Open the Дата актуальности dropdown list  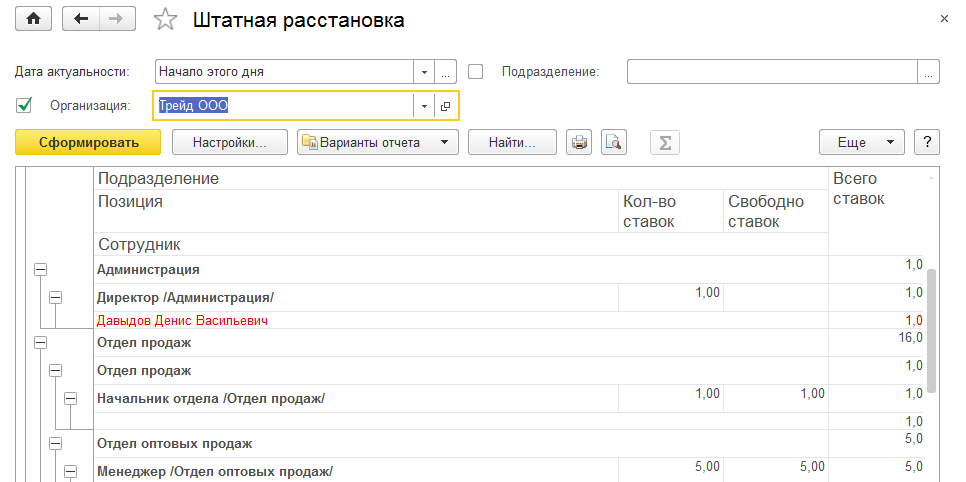[424, 72]
